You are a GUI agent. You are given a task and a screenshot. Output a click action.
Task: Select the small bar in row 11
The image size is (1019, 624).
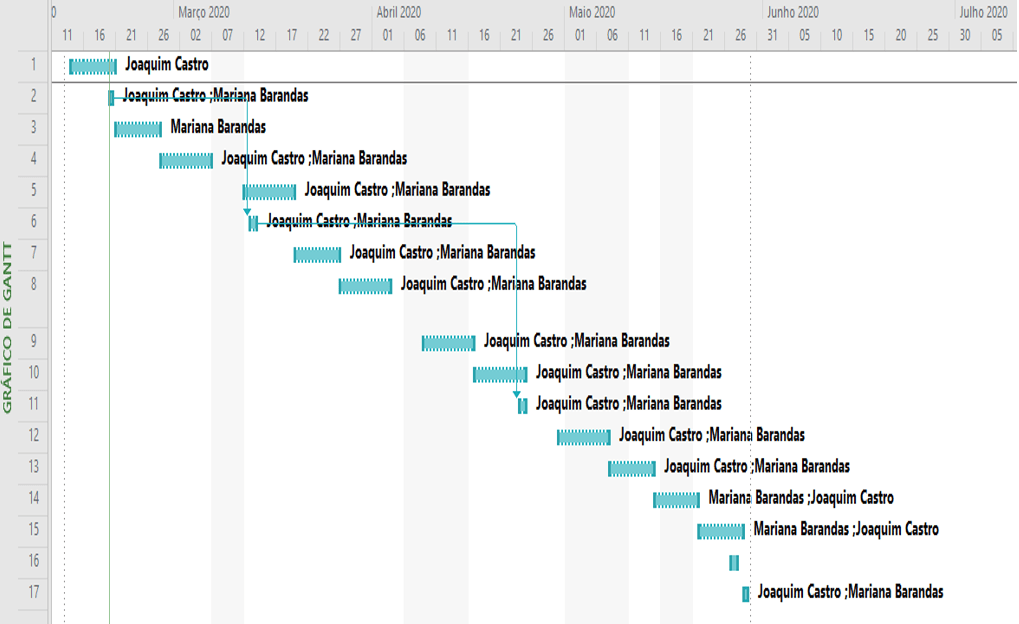pyautogui.click(x=522, y=405)
